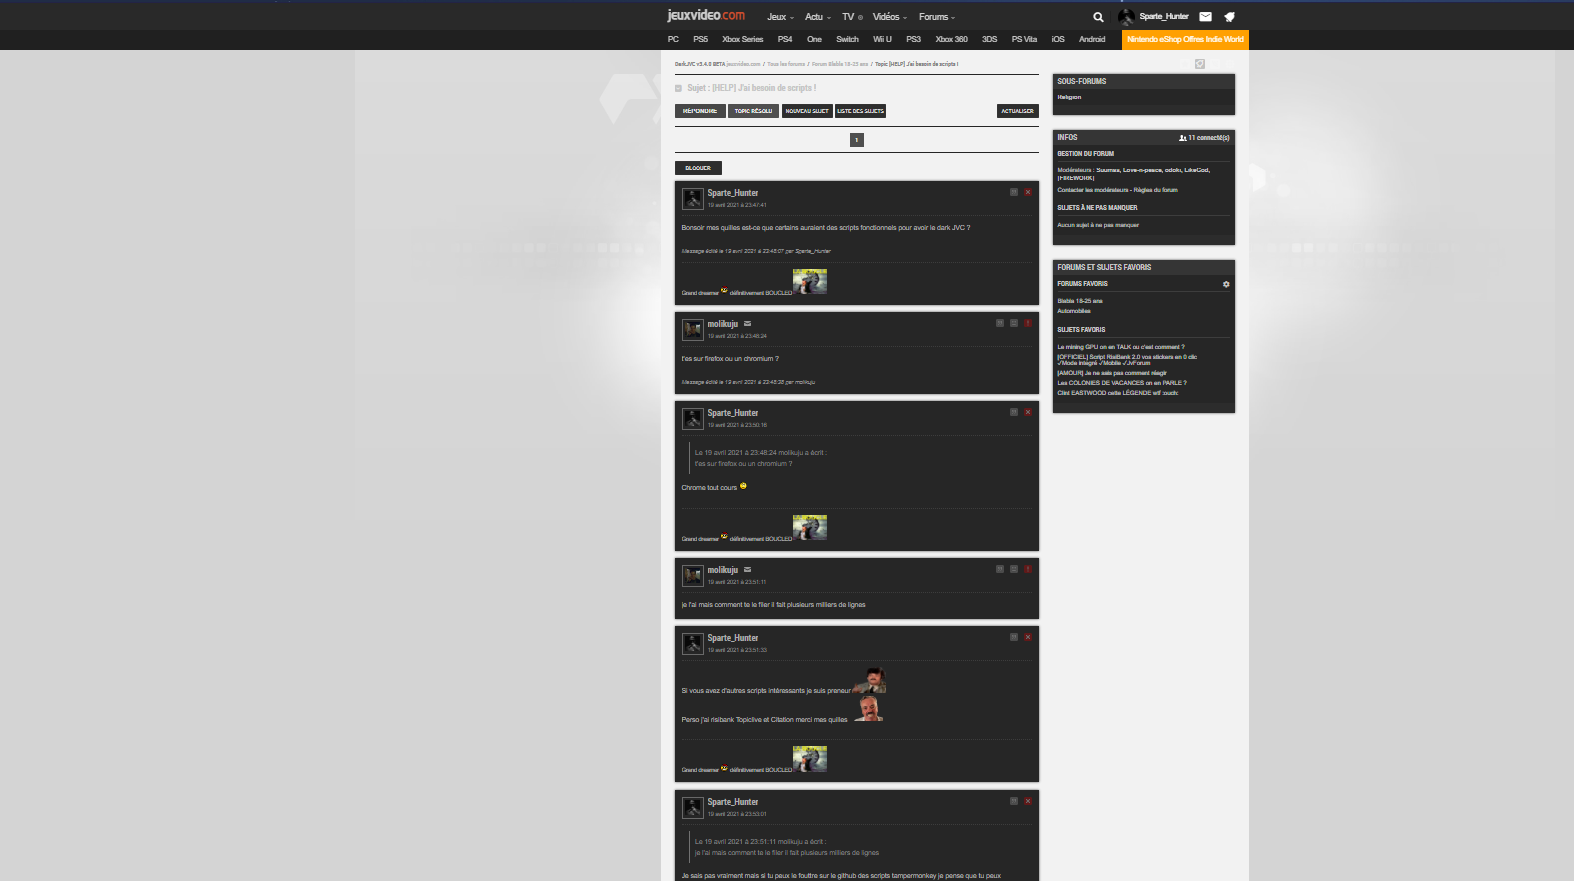Click the Nouveau Sujet button
The height and width of the screenshot is (881, 1574).
[807, 111]
